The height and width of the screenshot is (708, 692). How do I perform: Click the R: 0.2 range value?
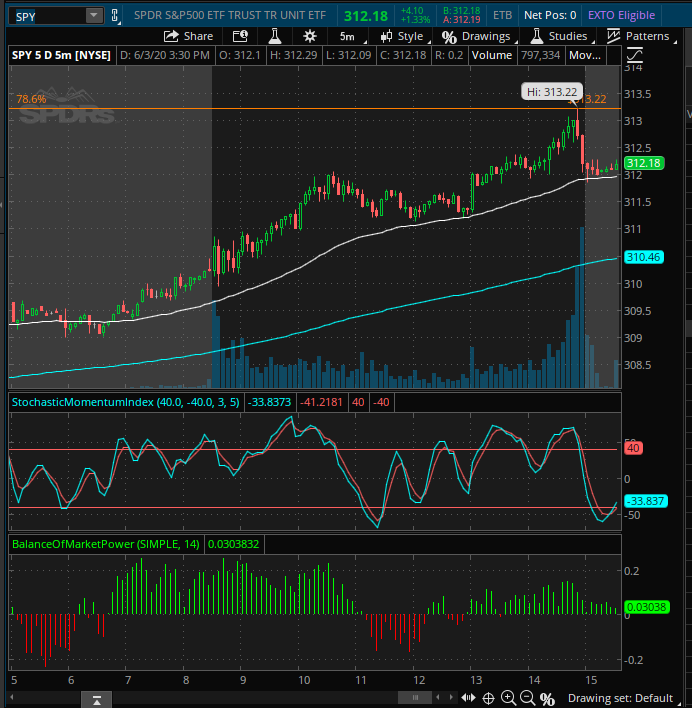(x=449, y=55)
